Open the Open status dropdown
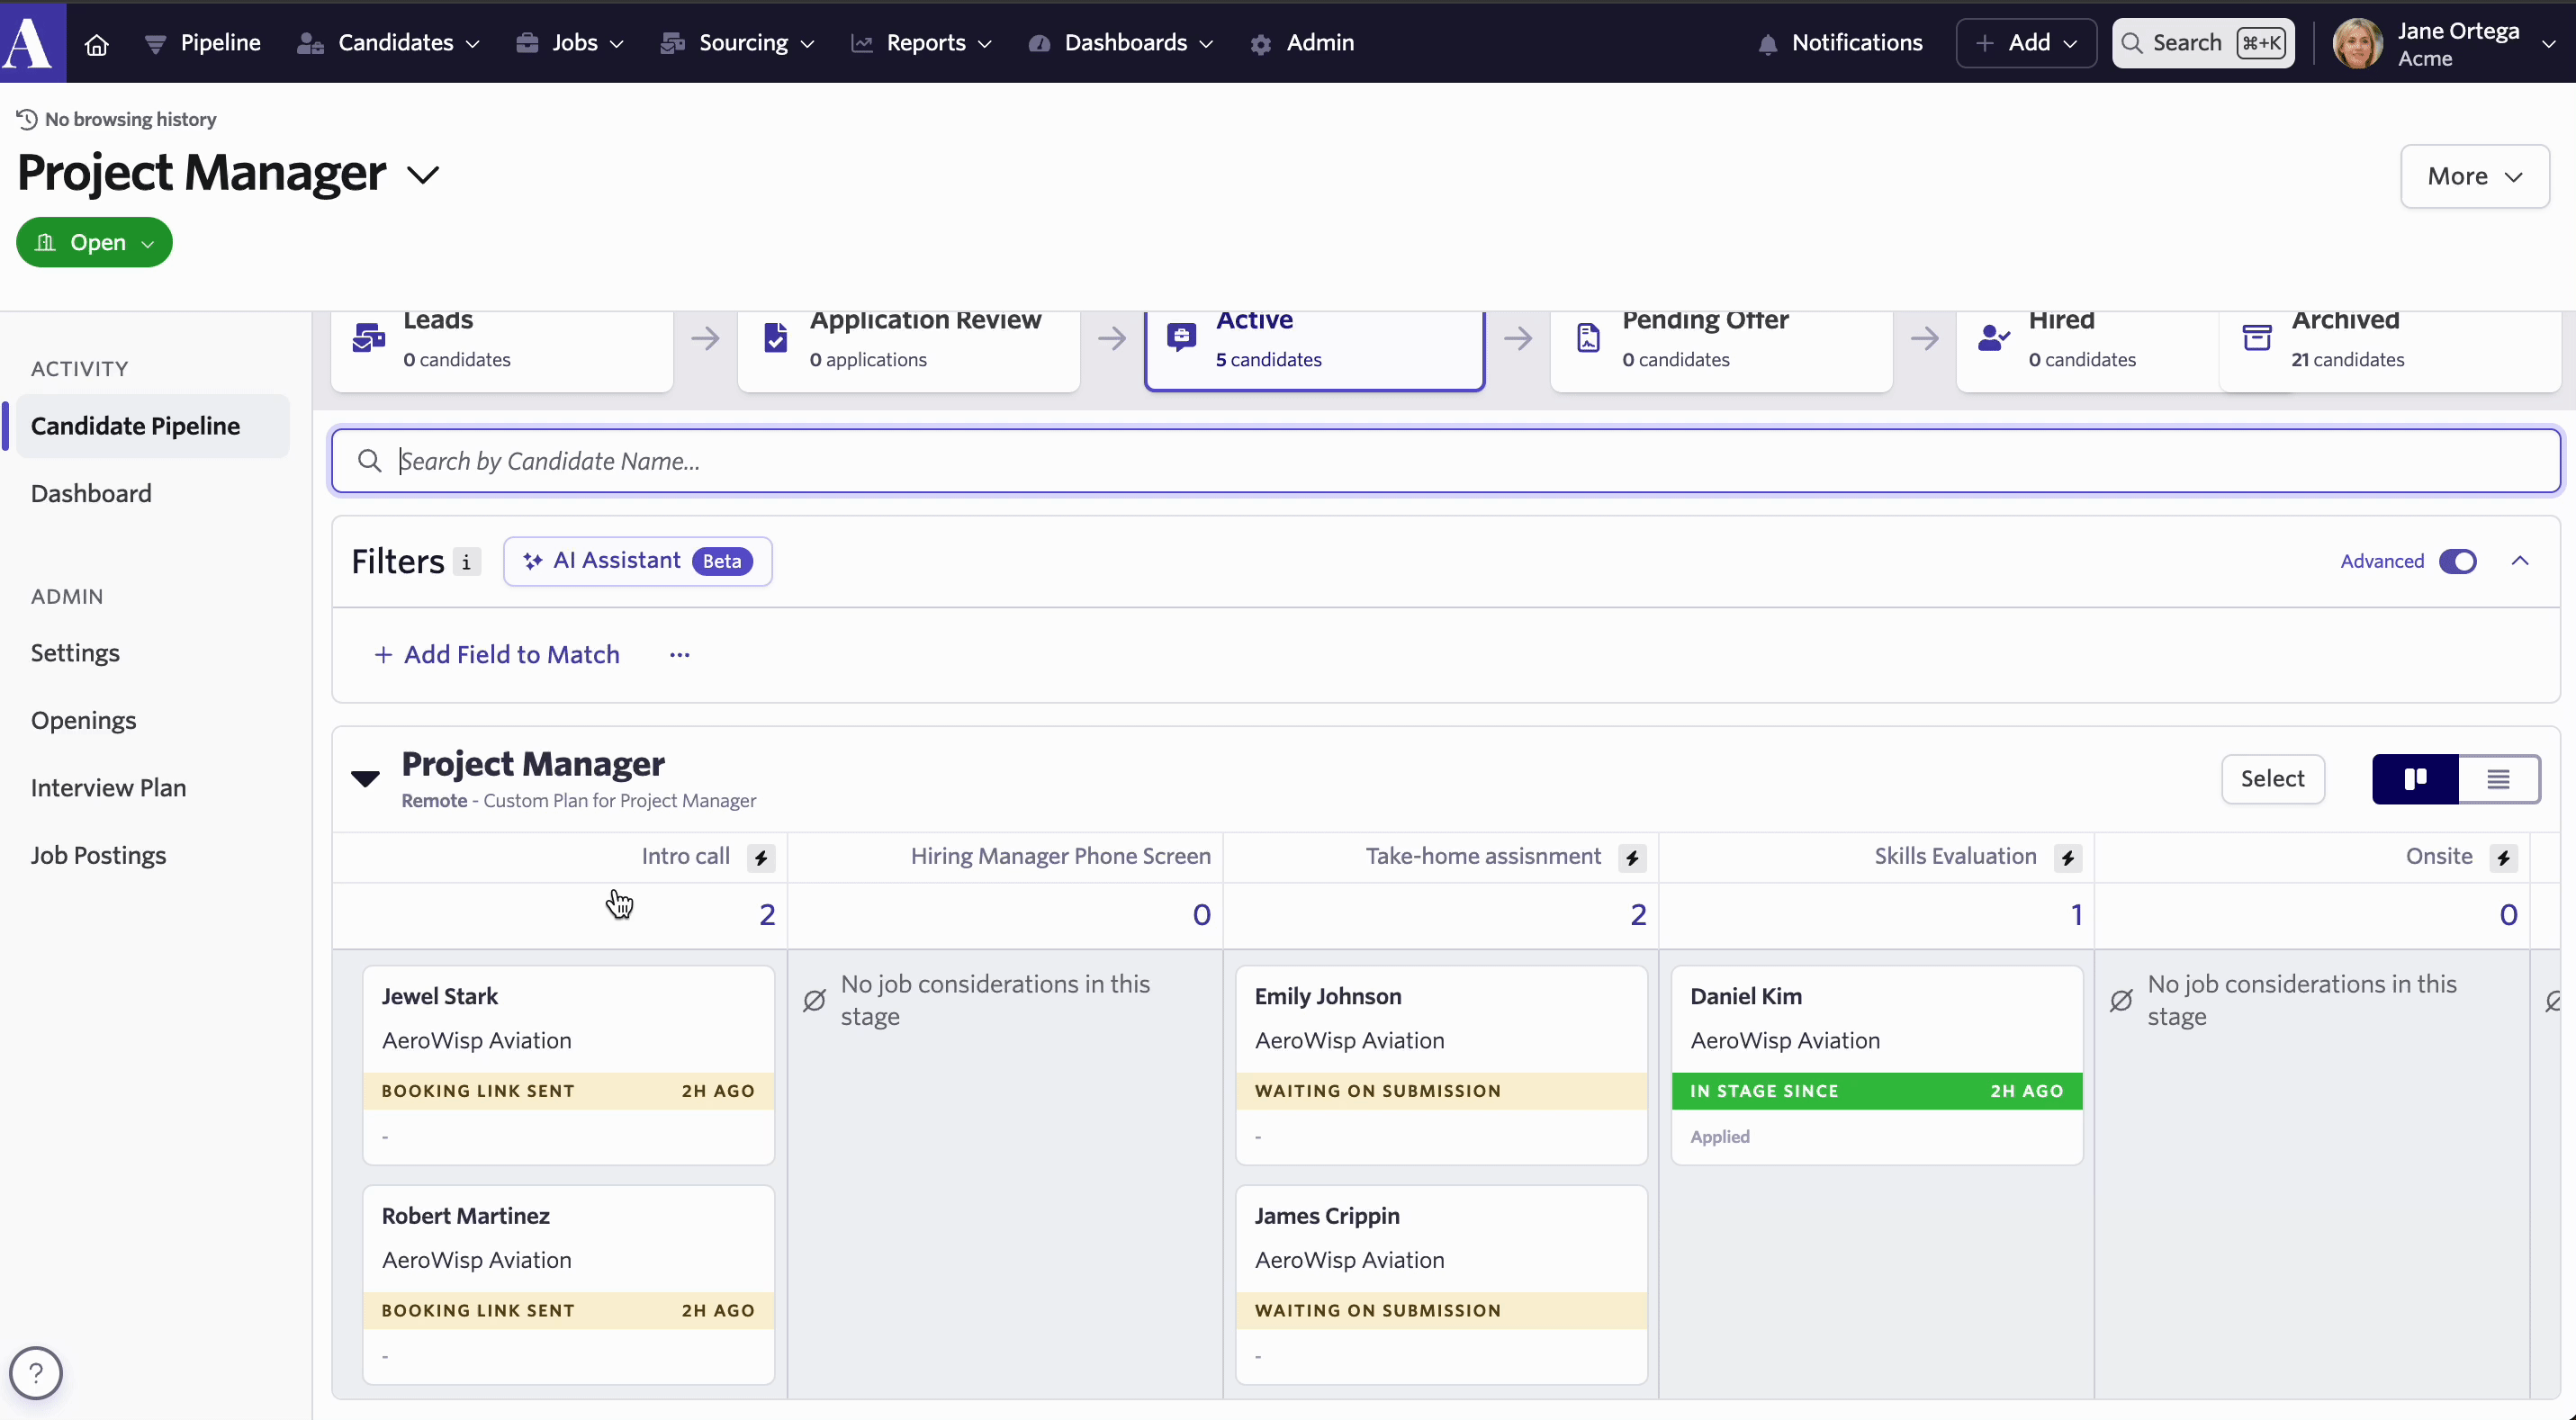The height and width of the screenshot is (1420, 2576). (94, 243)
